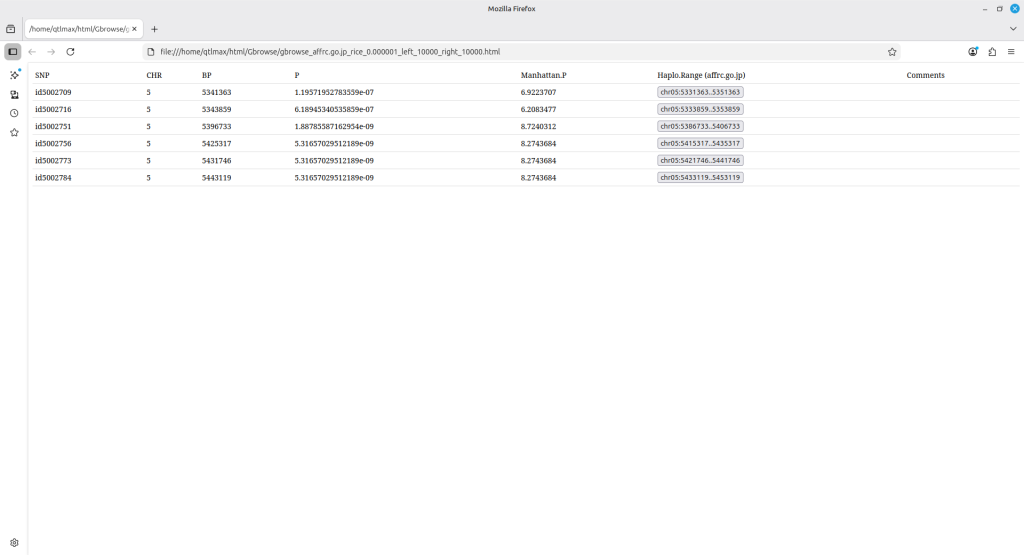Click the chr05:5386733..5406733 range button
The width and height of the screenshot is (1024, 555).
coord(700,126)
